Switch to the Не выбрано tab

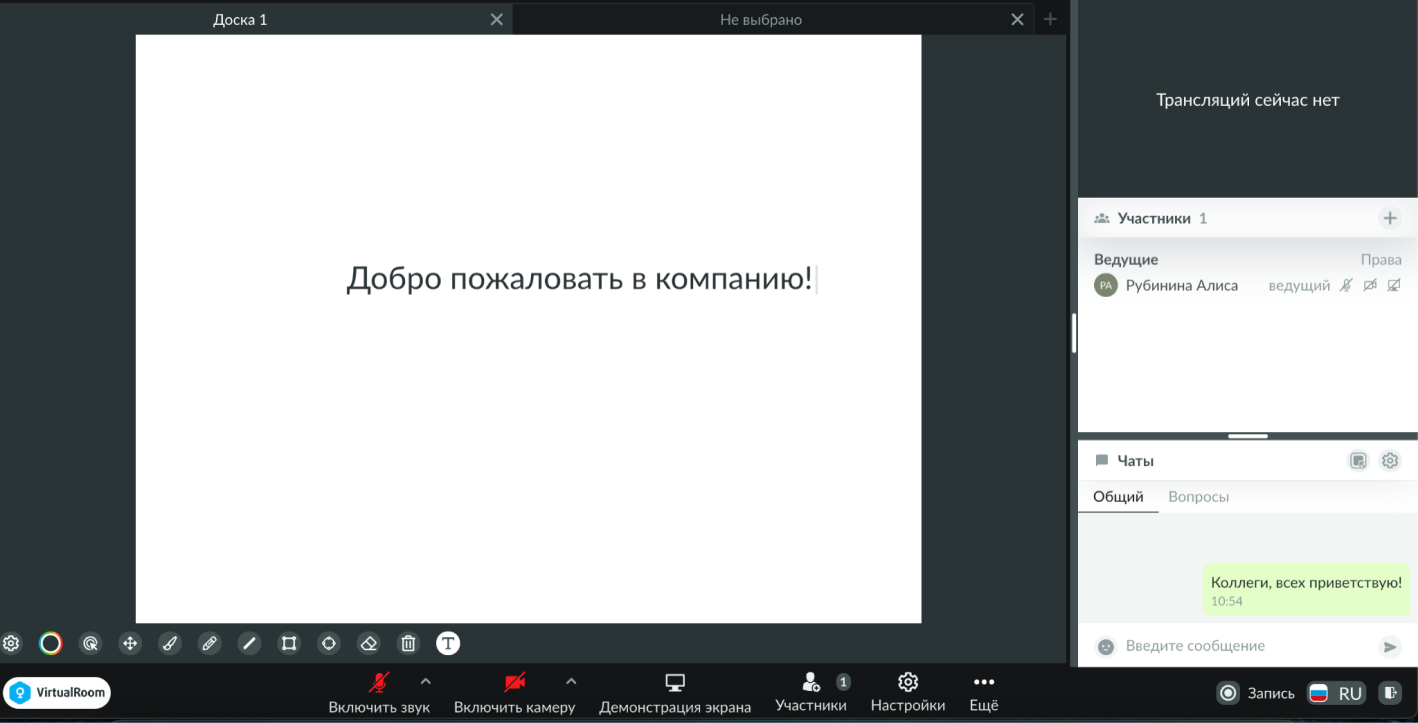pos(760,19)
